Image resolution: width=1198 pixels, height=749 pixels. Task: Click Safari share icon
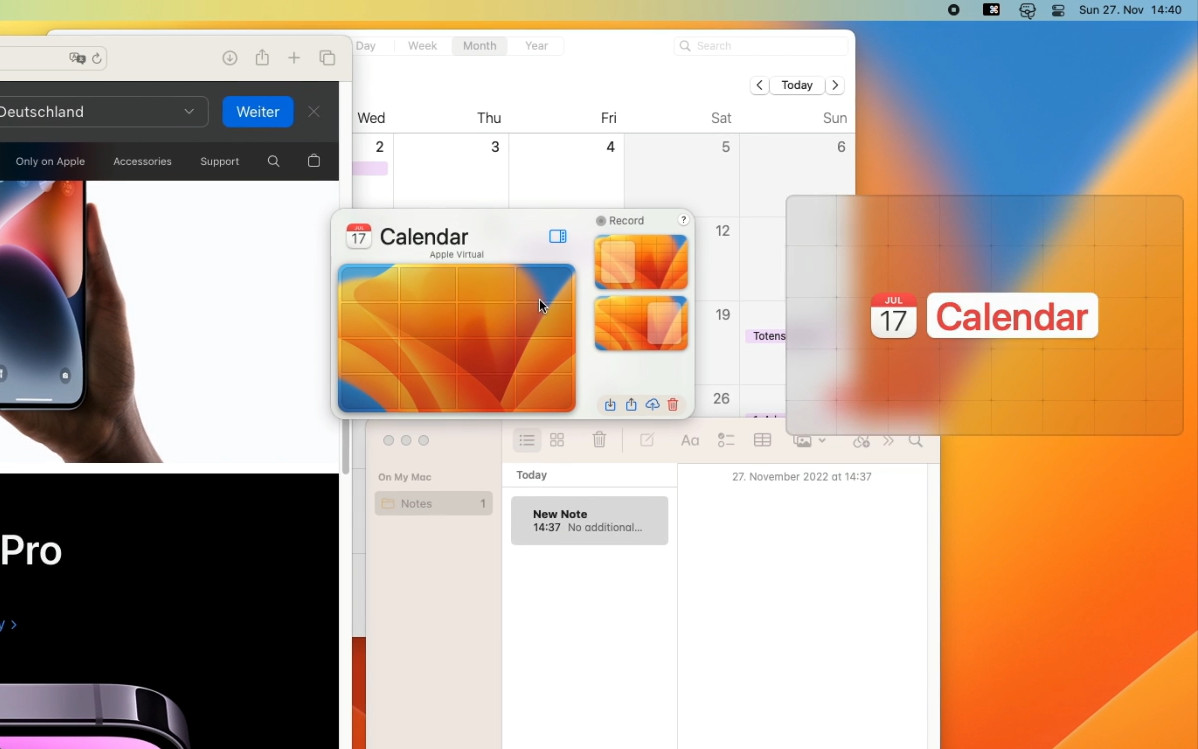click(262, 57)
